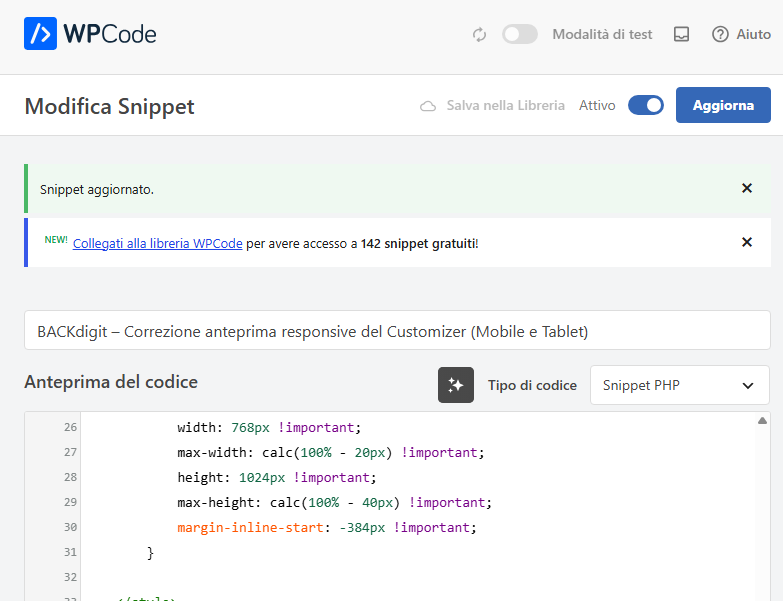Viewport: 783px width, 601px height.
Task: Open the AI sparkle code generator button
Action: coord(455,385)
